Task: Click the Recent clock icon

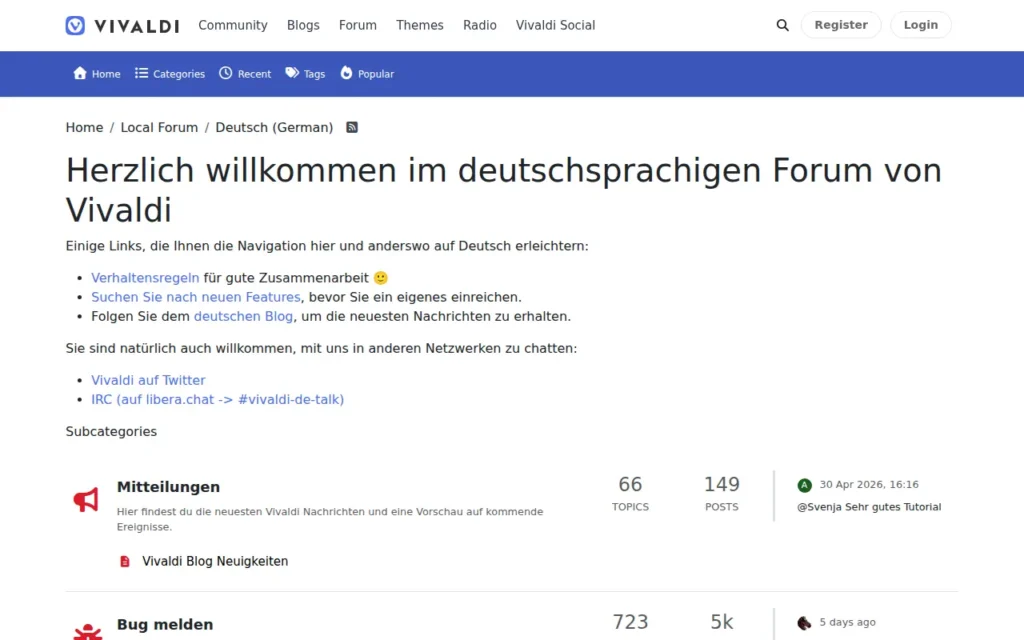Action: click(225, 73)
